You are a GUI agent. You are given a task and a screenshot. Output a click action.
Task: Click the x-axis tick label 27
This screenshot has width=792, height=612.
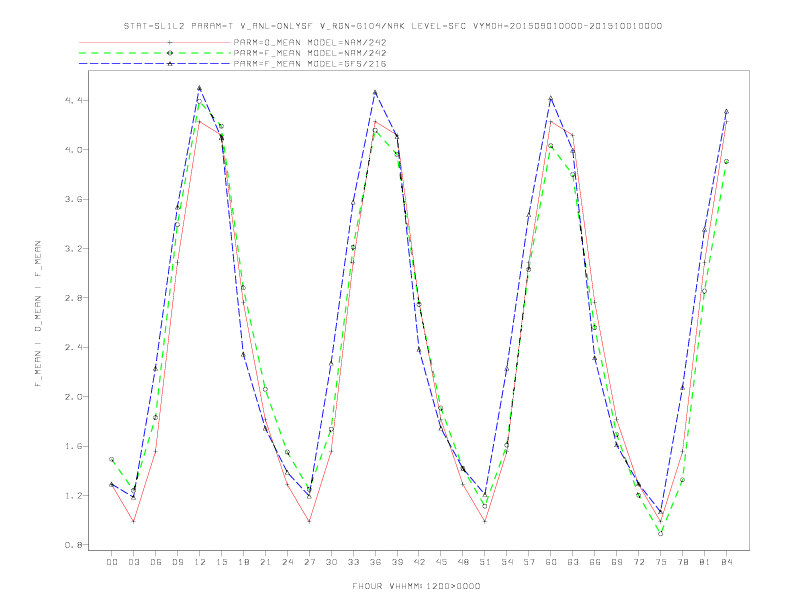click(309, 562)
